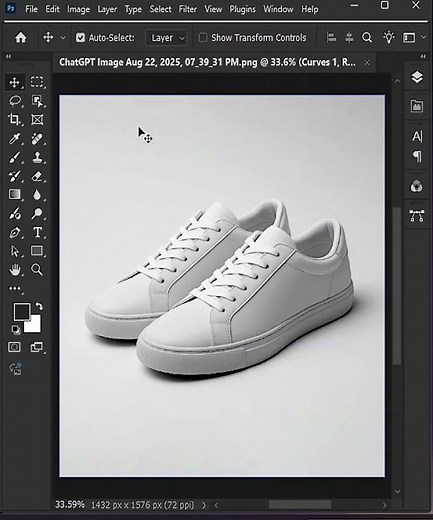Select the Lasso tool
Image resolution: width=433 pixels, height=520 pixels.
pyautogui.click(x=14, y=101)
